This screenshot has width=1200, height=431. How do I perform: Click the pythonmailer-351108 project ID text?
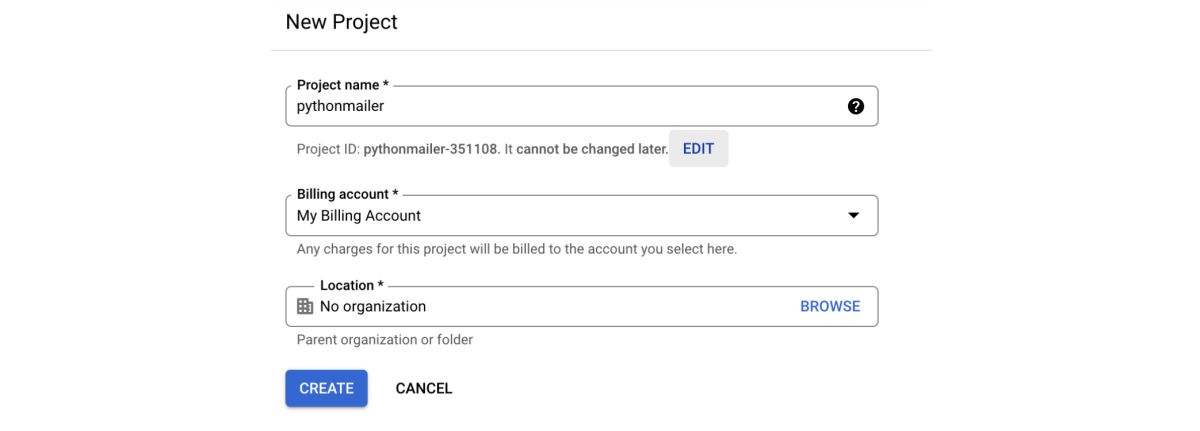tap(431, 149)
